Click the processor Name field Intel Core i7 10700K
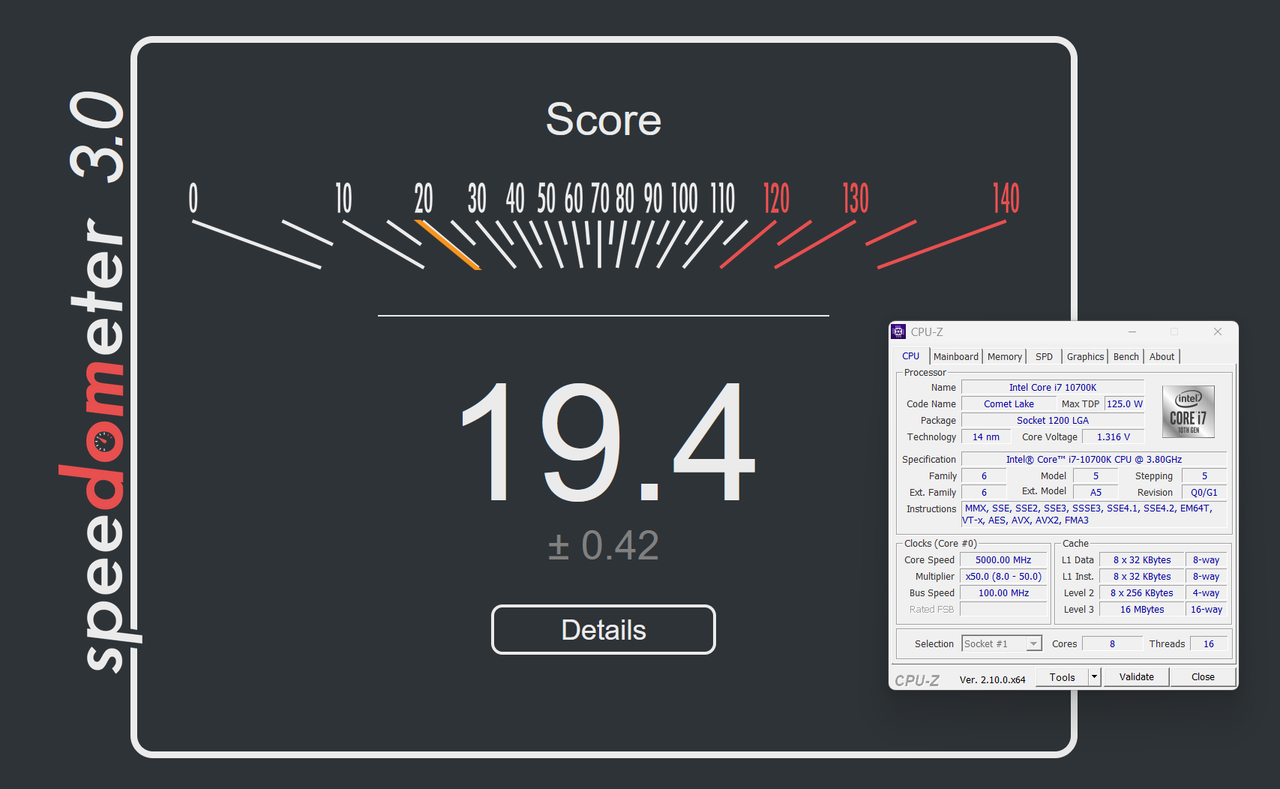1280x789 pixels. pos(1052,387)
